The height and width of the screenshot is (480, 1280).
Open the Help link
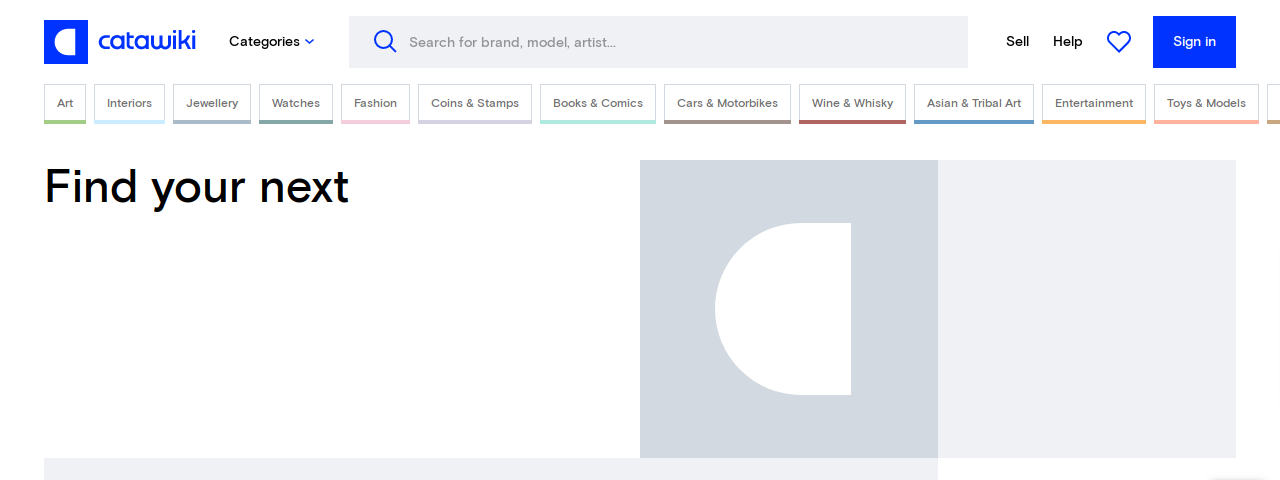click(1067, 42)
